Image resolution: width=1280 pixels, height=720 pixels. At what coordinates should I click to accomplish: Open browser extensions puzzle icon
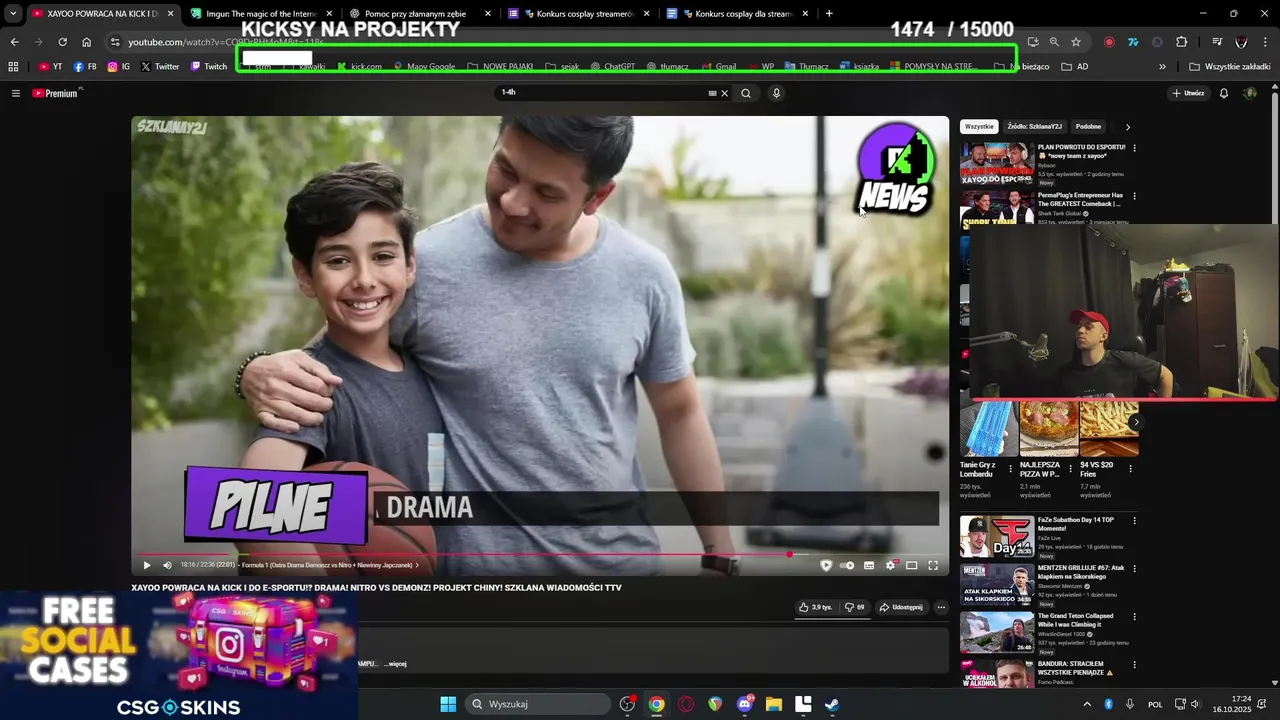click(1182, 42)
